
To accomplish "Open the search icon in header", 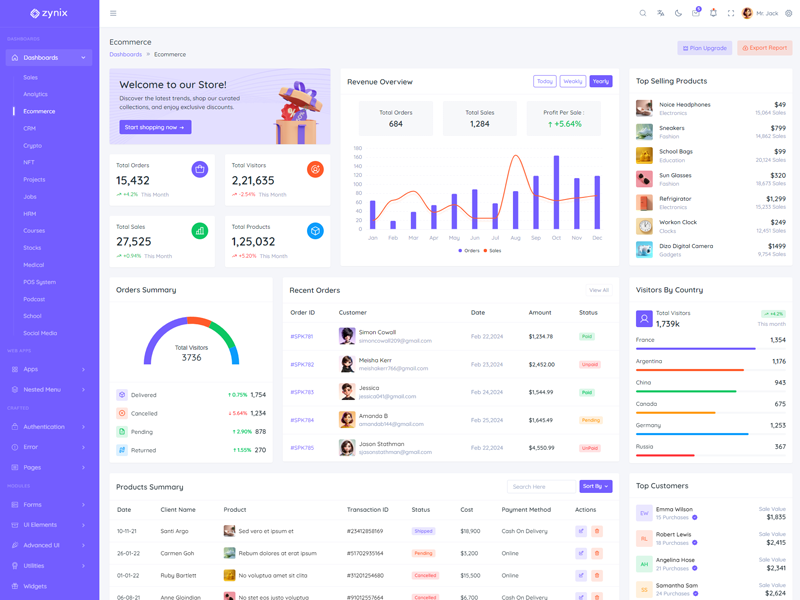I will [x=643, y=13].
